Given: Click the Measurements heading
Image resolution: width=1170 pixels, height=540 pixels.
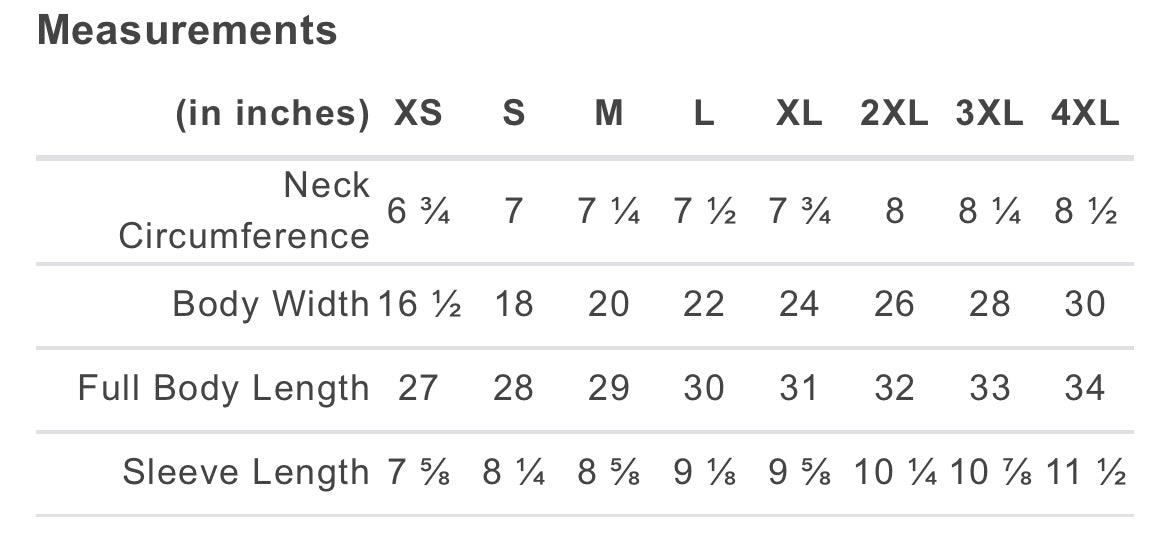Looking at the screenshot, I should click(187, 31).
